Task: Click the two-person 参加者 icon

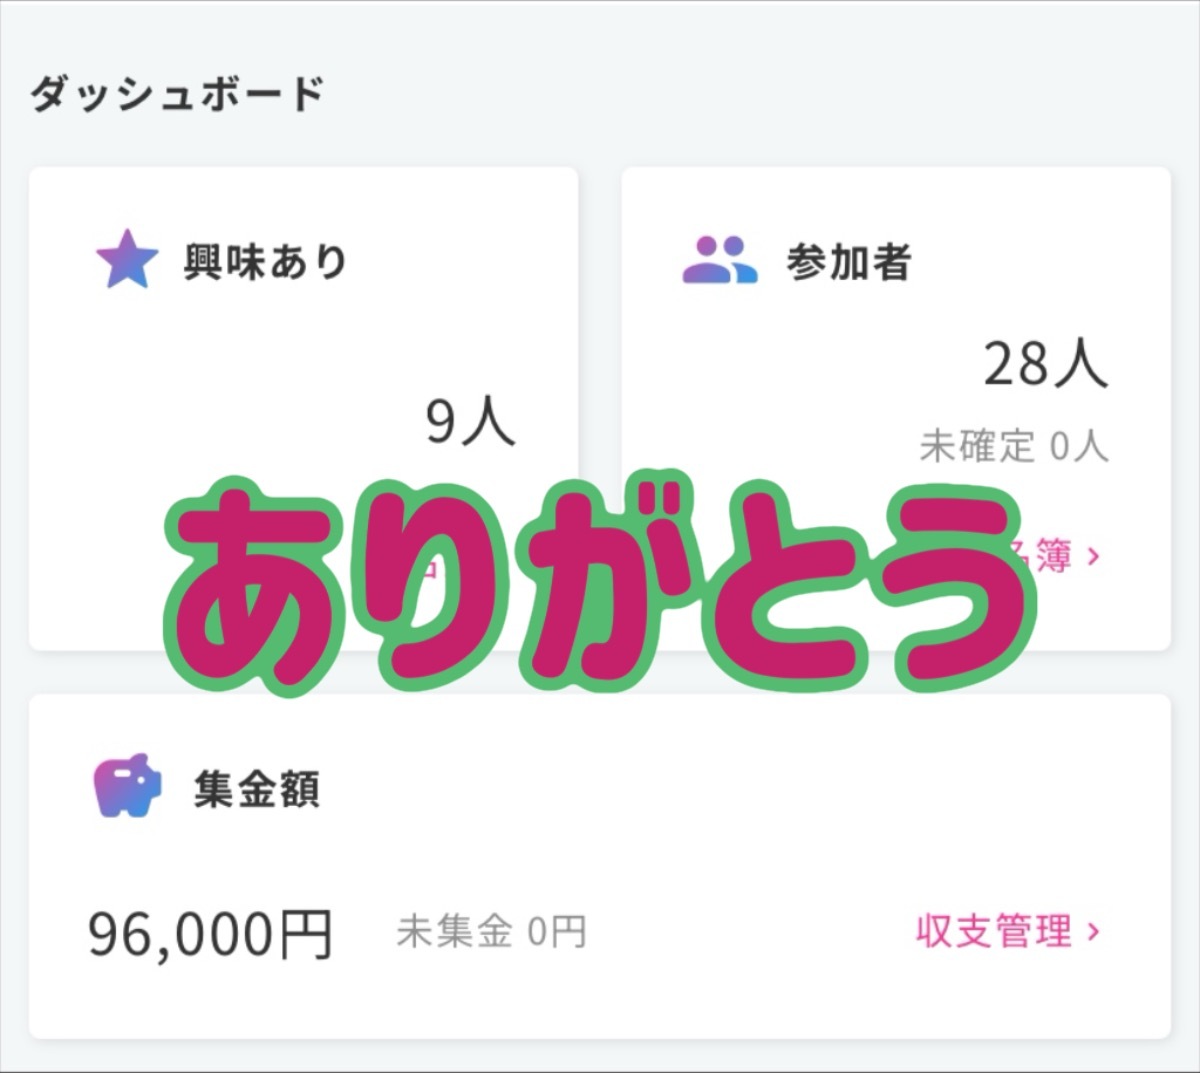Action: [719, 260]
